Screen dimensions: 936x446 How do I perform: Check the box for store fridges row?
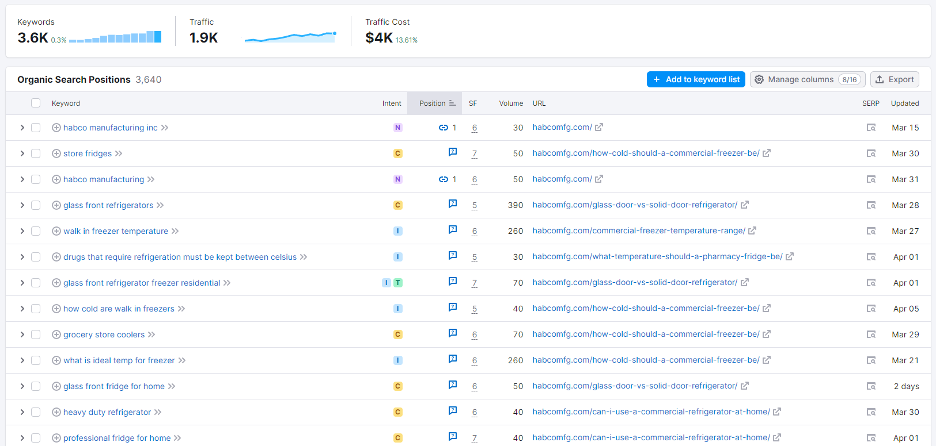click(x=36, y=153)
